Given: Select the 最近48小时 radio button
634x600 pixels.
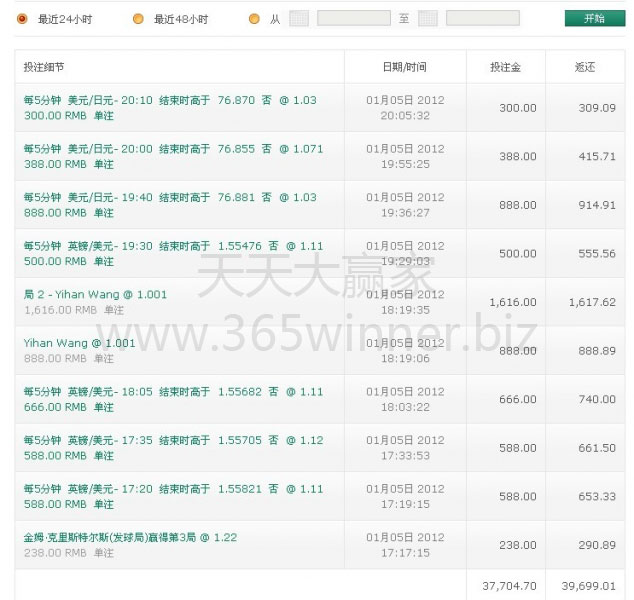Looking at the screenshot, I should (138, 19).
